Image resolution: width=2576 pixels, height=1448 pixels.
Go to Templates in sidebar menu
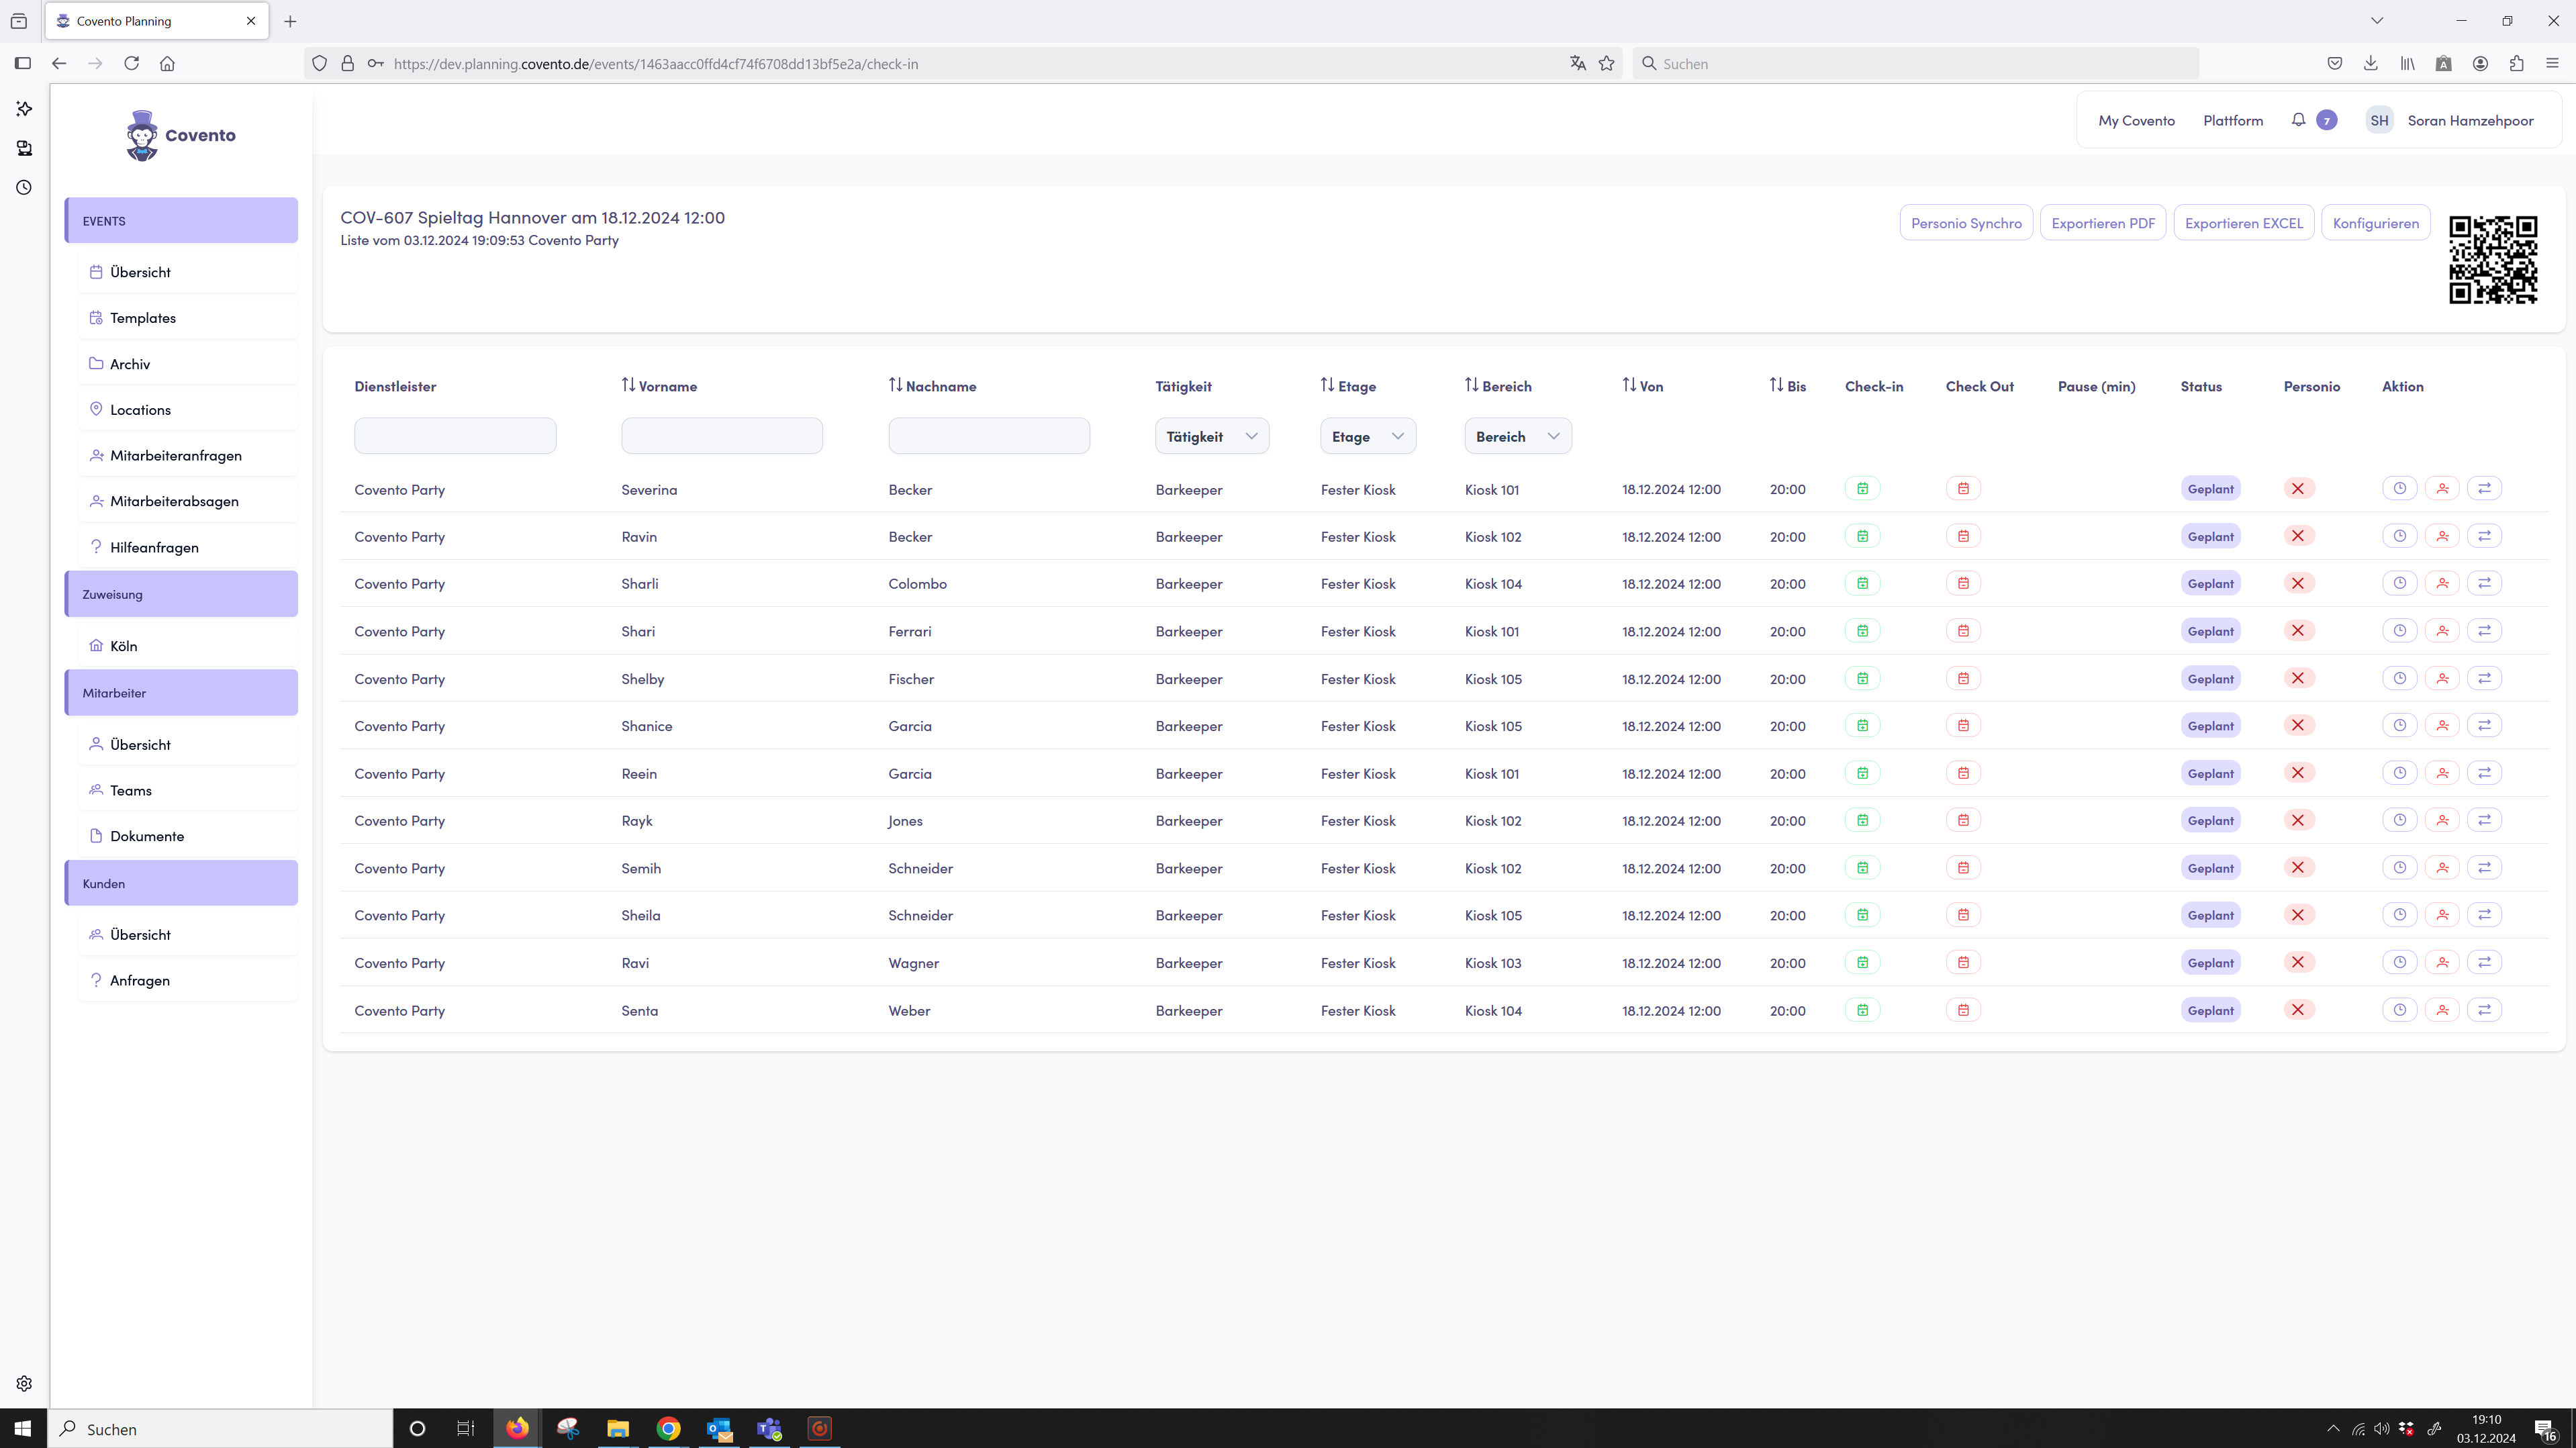click(143, 318)
